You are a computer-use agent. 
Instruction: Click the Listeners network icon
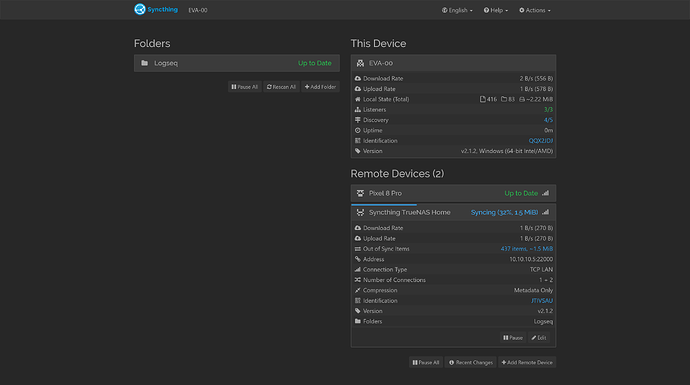[x=358, y=110]
